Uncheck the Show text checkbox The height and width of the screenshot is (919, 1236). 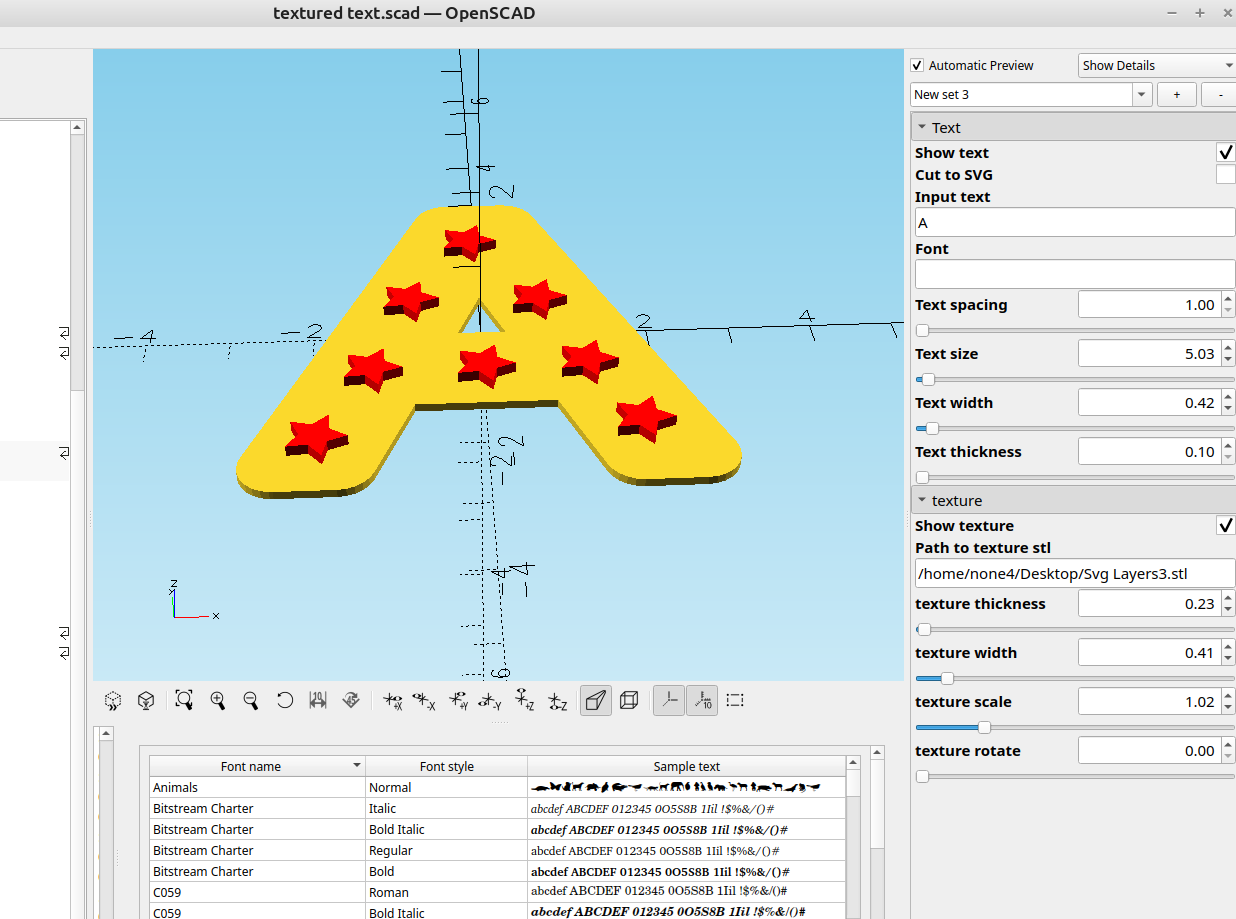(1225, 153)
